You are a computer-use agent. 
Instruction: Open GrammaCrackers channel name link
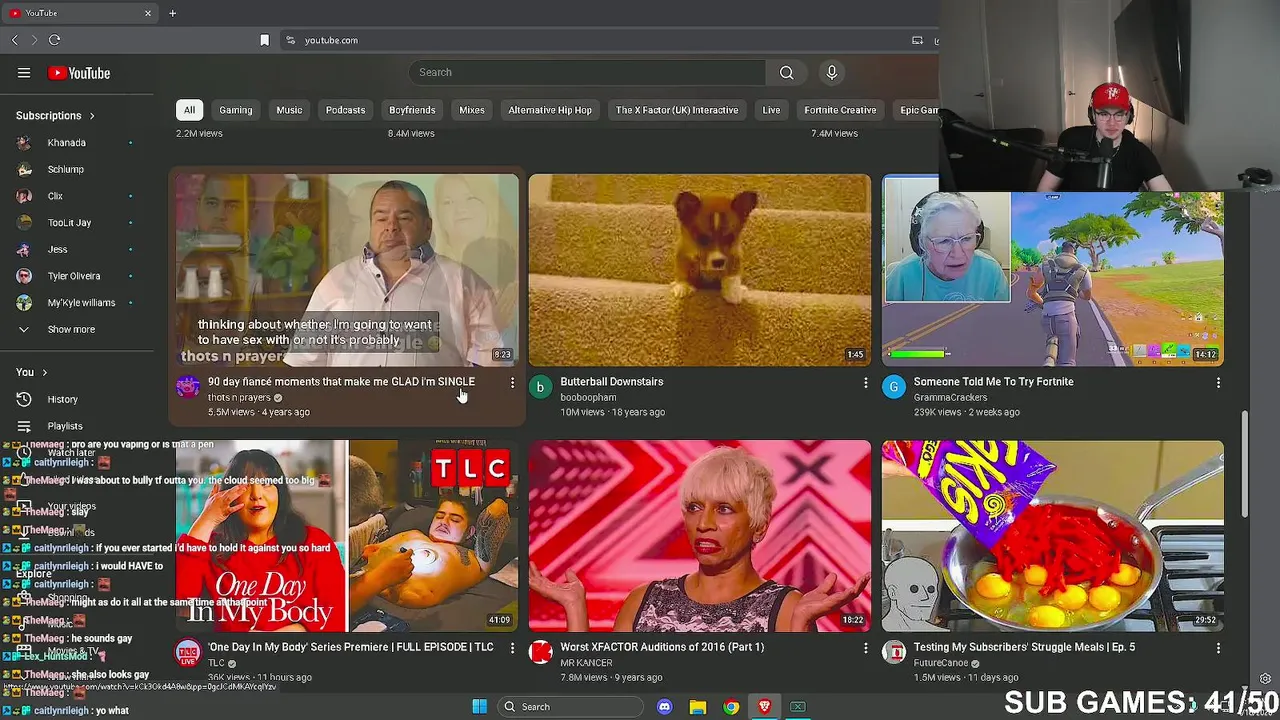click(x=950, y=397)
